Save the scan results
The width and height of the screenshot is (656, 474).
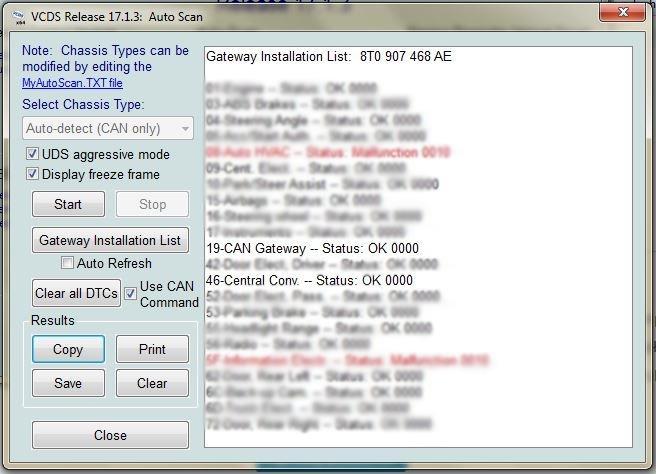pos(68,383)
